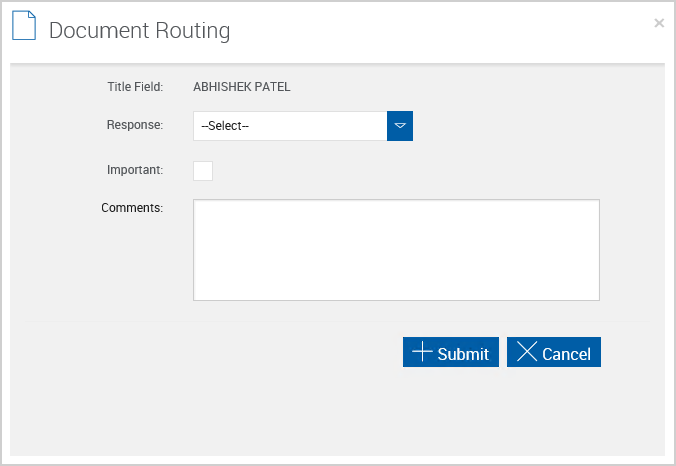Click the X icon on Cancel button
The image size is (676, 466).
click(527, 352)
